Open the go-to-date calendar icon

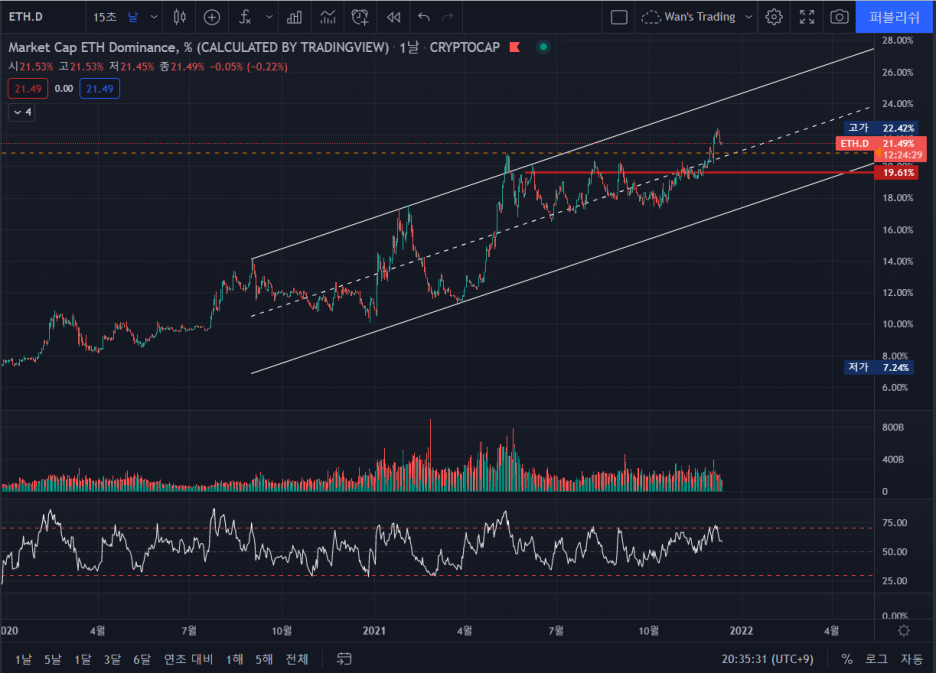[344, 659]
